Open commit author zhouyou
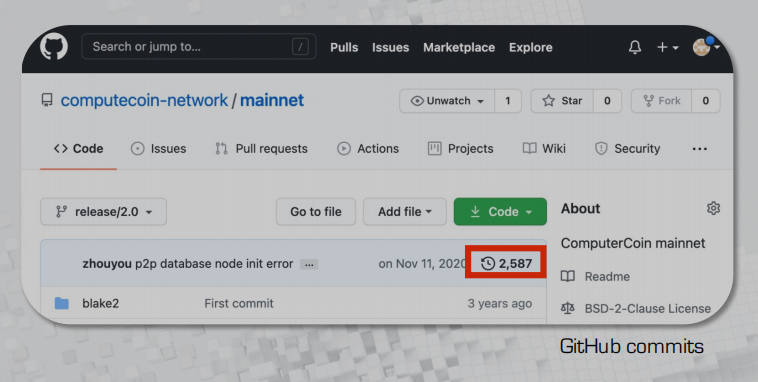This screenshot has height=382, width=758. click(107, 264)
